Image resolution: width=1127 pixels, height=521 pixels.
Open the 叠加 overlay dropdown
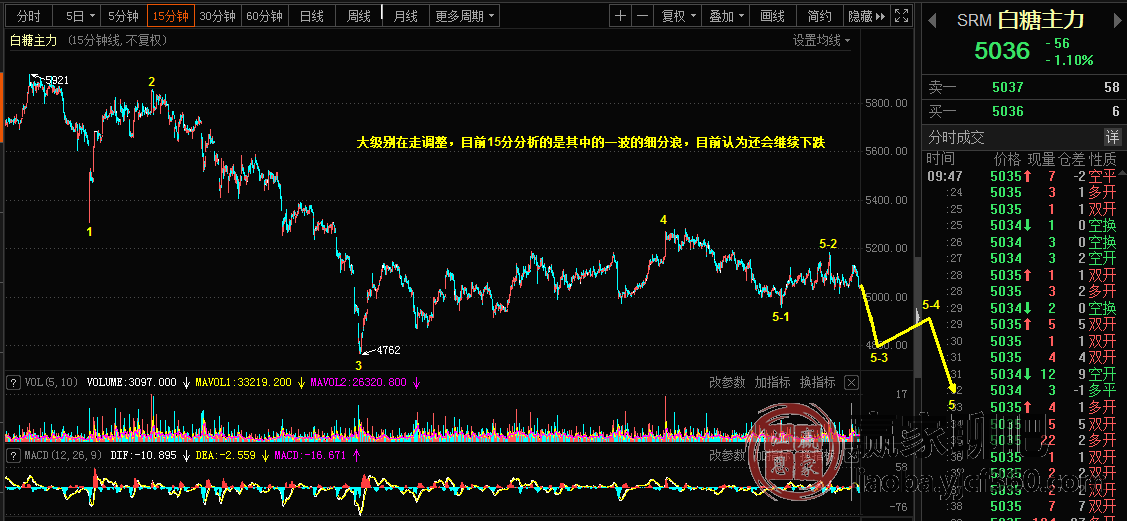(x=726, y=16)
